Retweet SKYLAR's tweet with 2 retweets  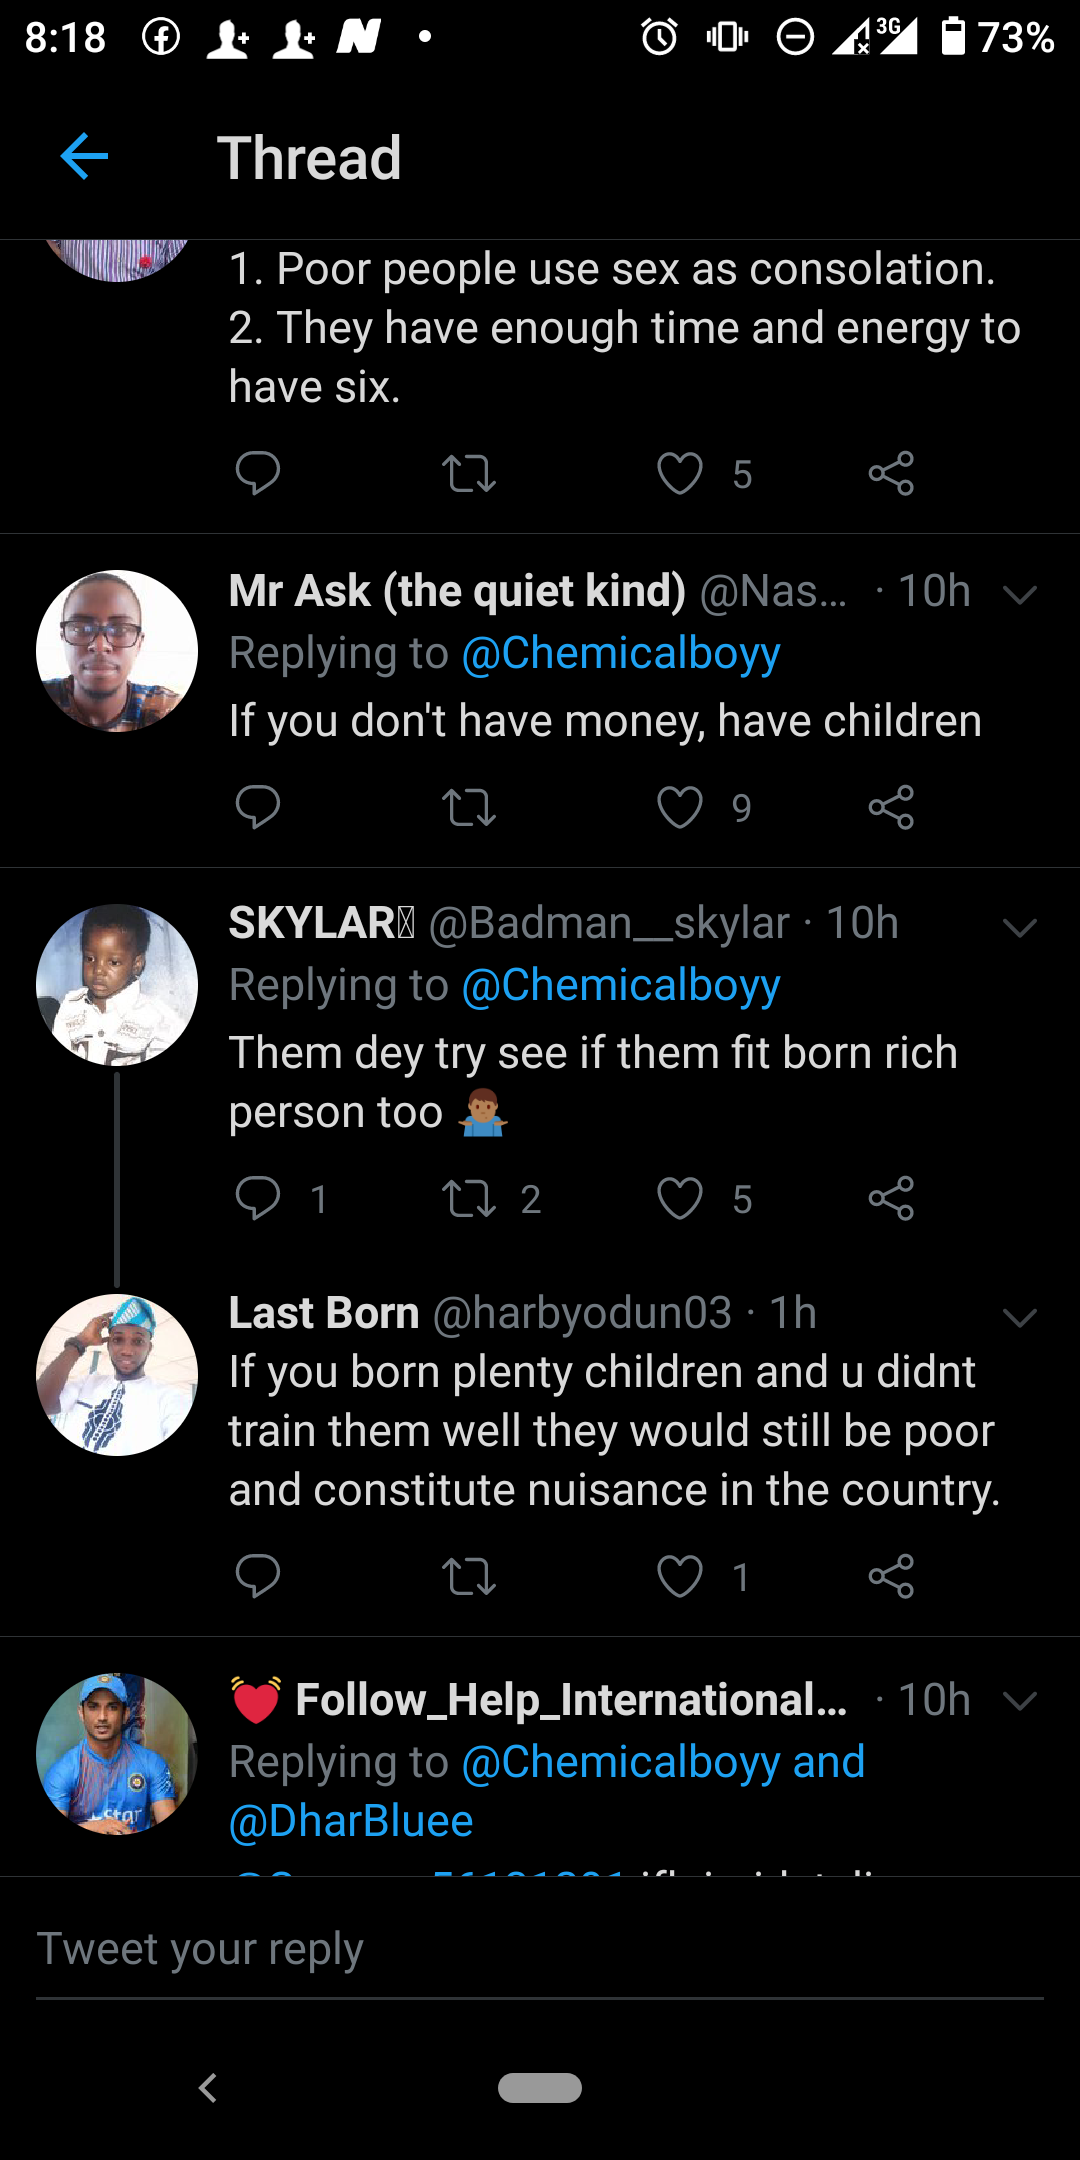(468, 1198)
